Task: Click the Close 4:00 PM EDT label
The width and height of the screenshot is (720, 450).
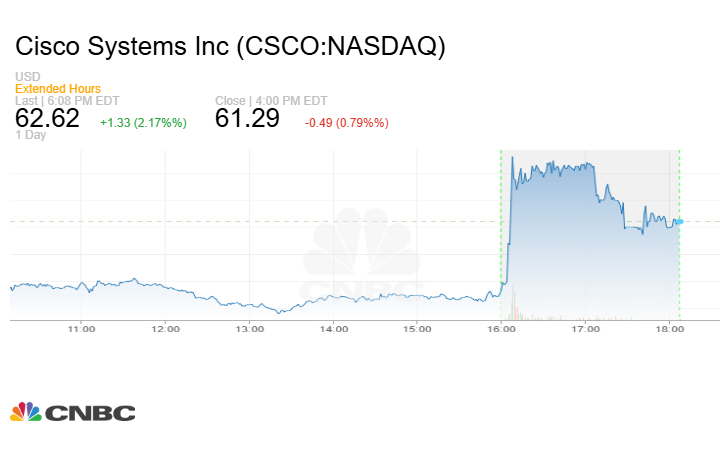Action: 269,101
